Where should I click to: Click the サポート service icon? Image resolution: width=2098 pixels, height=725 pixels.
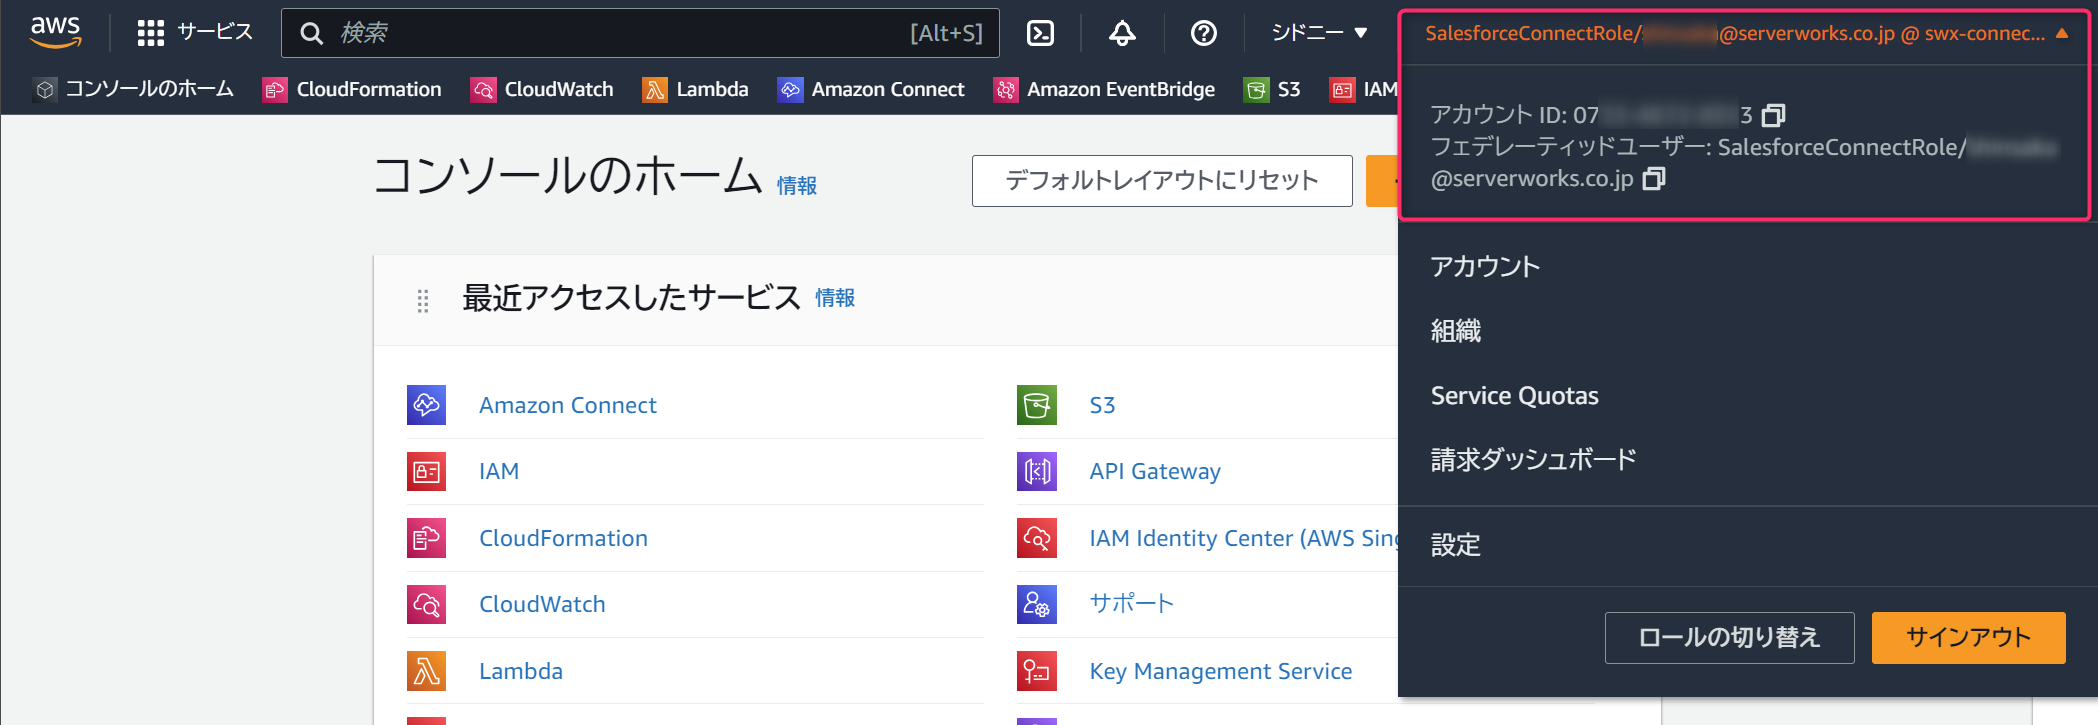pyautogui.click(x=1037, y=604)
